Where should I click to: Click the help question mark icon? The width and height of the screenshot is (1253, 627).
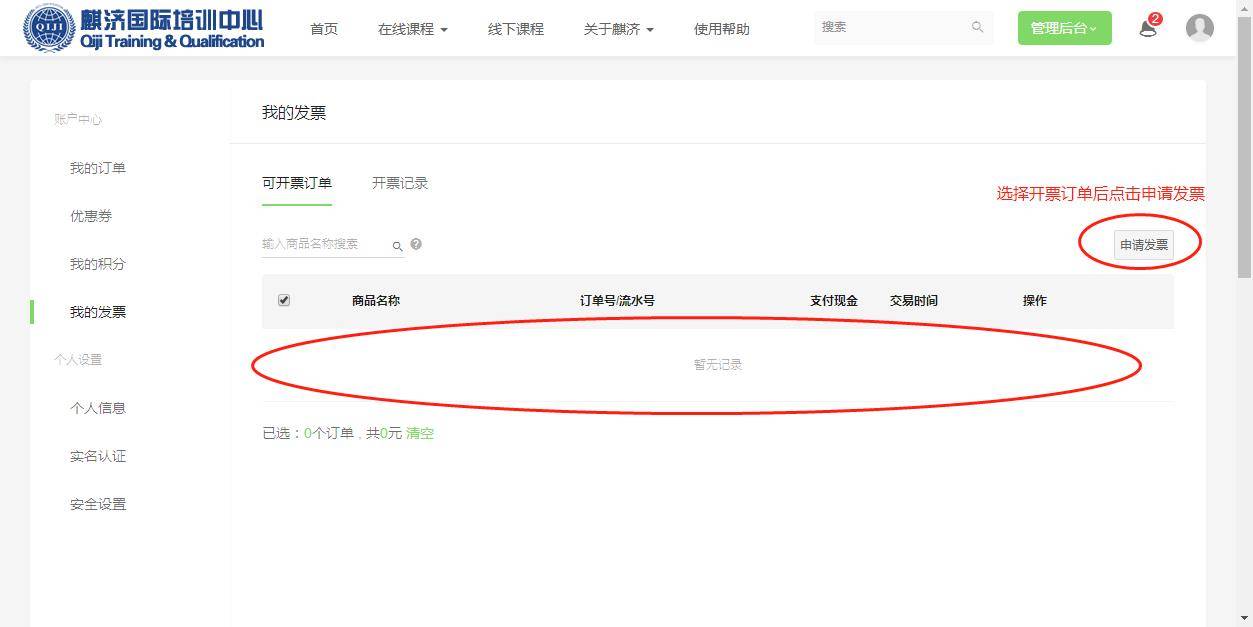[x=416, y=244]
